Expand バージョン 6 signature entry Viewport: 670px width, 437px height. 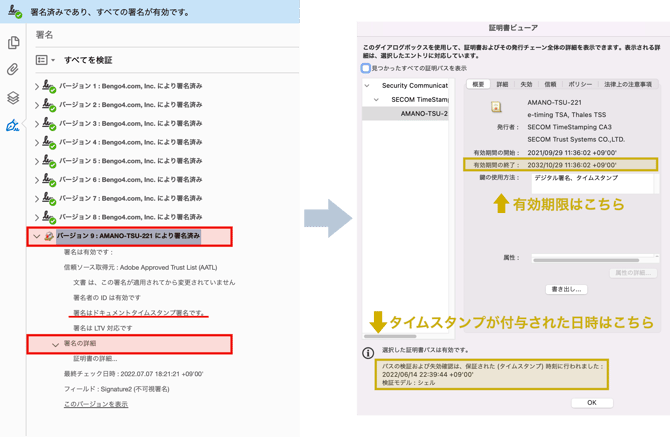click(37, 180)
